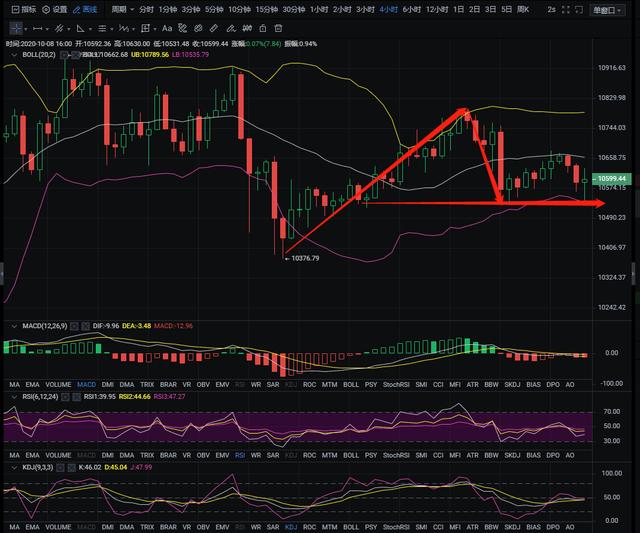Toggle the 画线 drawing pencil button

click(x=85, y=9)
